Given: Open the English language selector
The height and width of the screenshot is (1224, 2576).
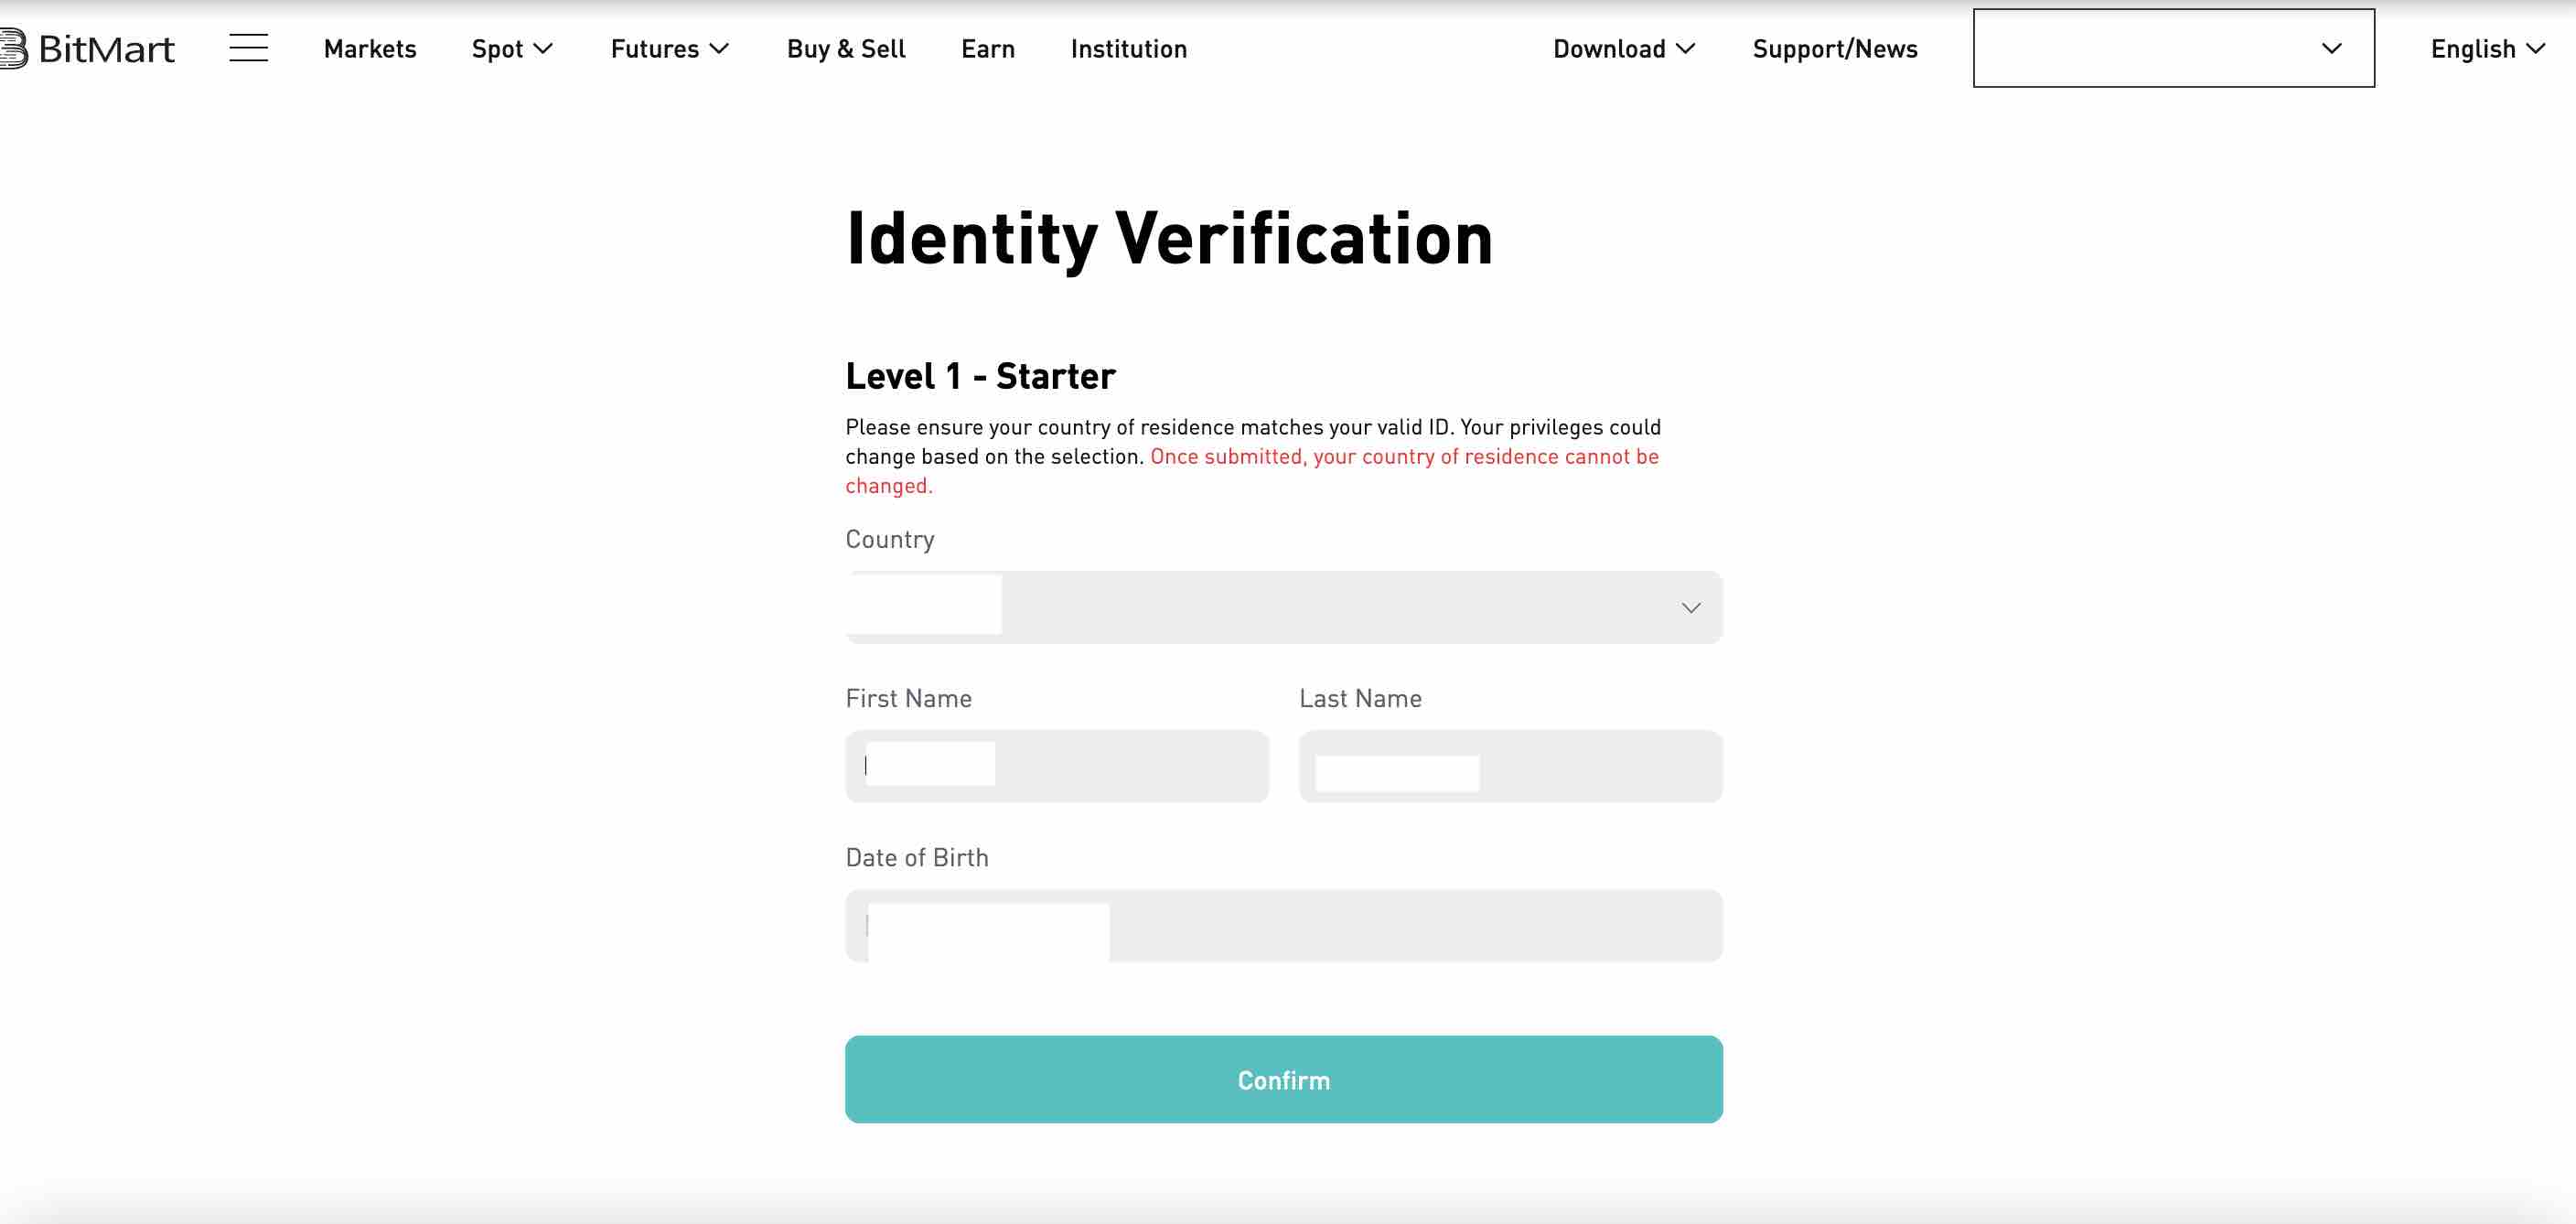Looking at the screenshot, I should 2487,48.
